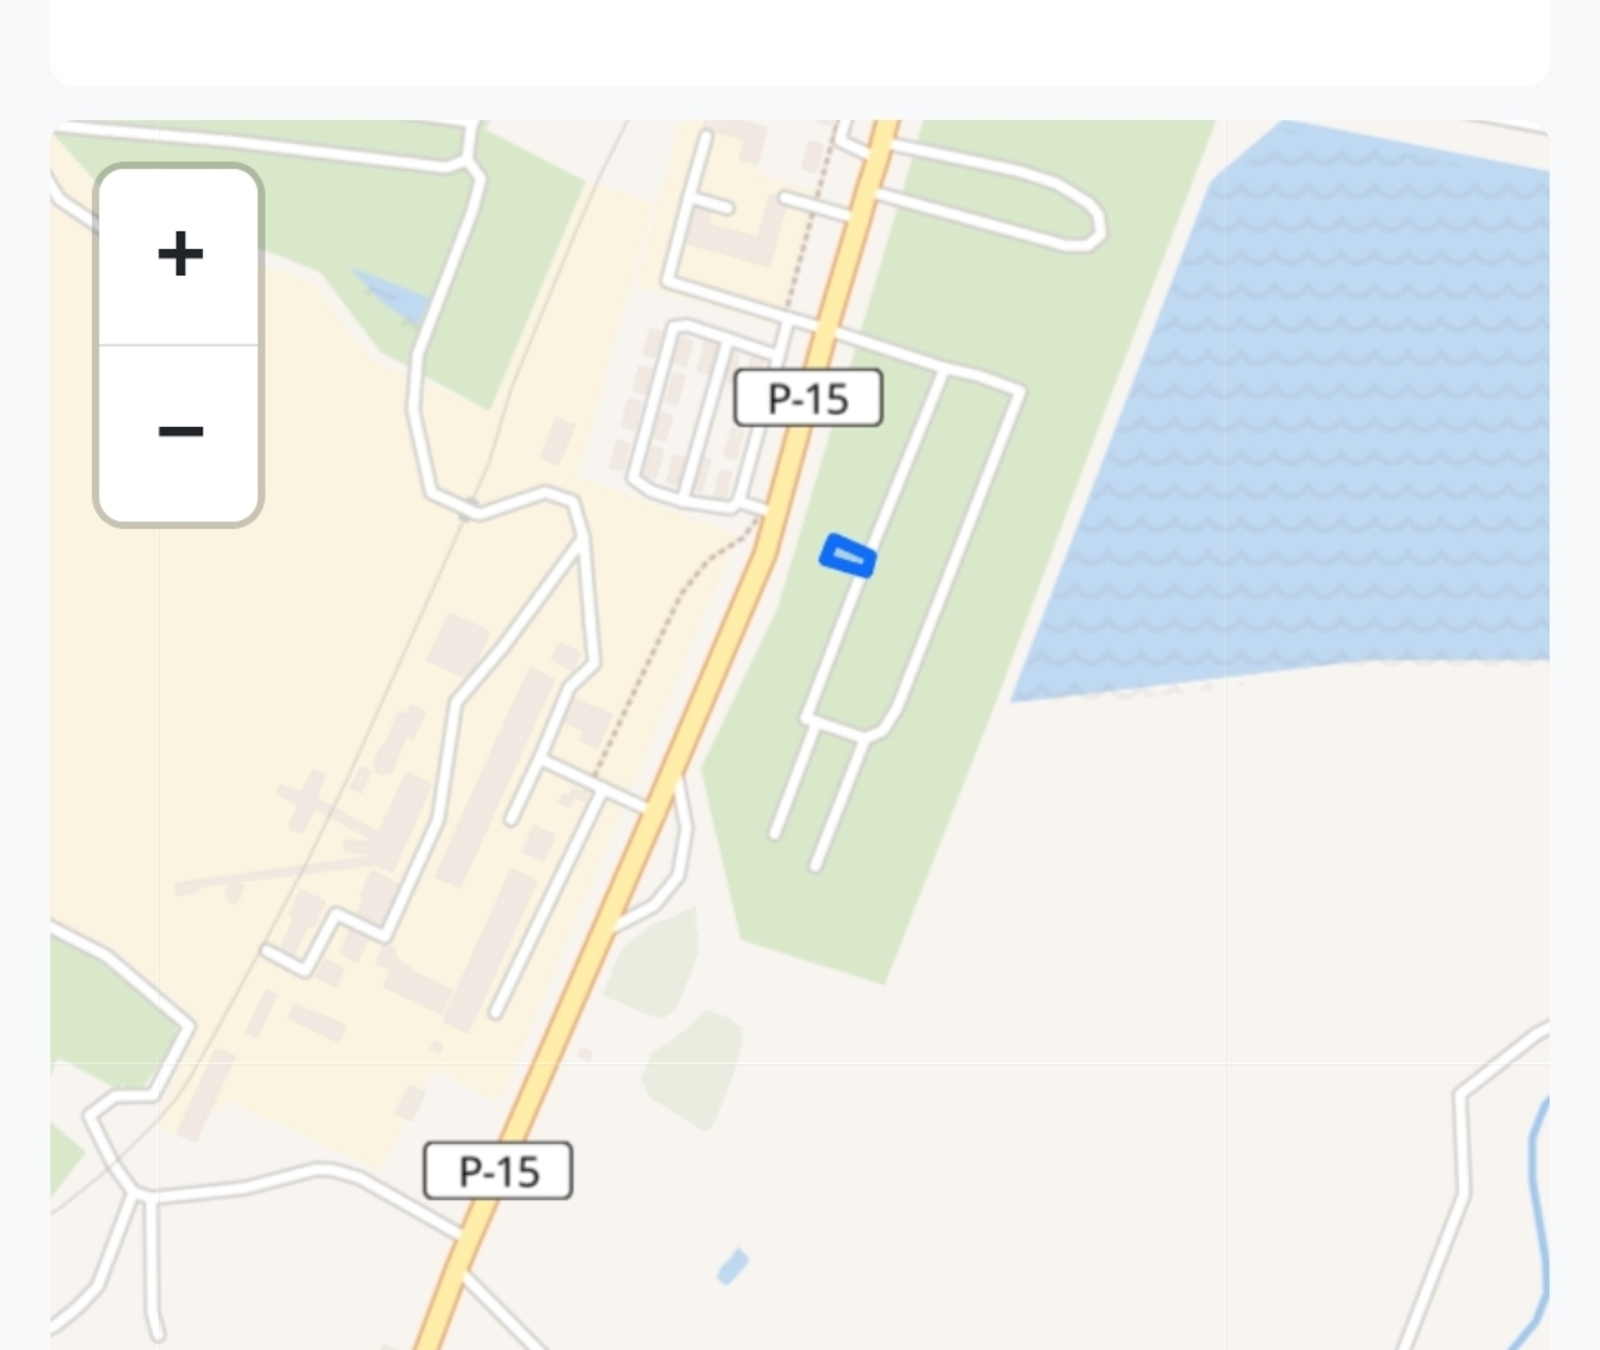Click the small blue pond in upper-left park

392,296
